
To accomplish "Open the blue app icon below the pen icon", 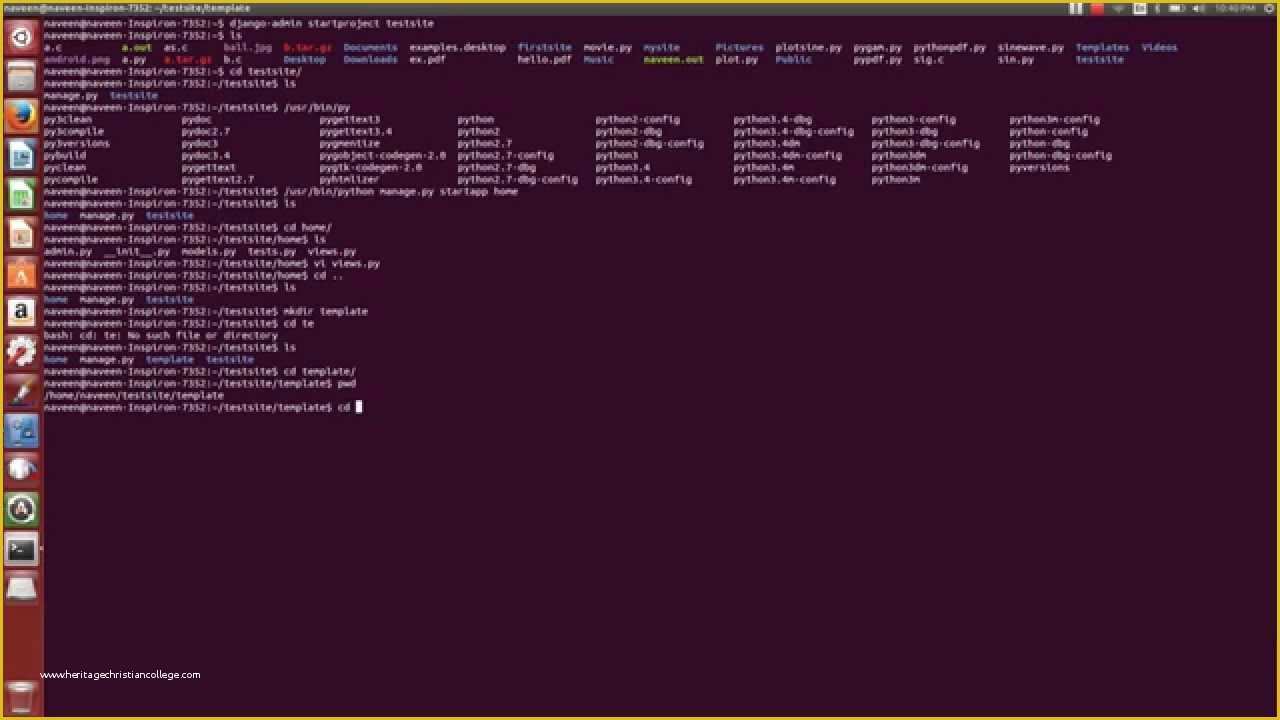I will pos(21,430).
